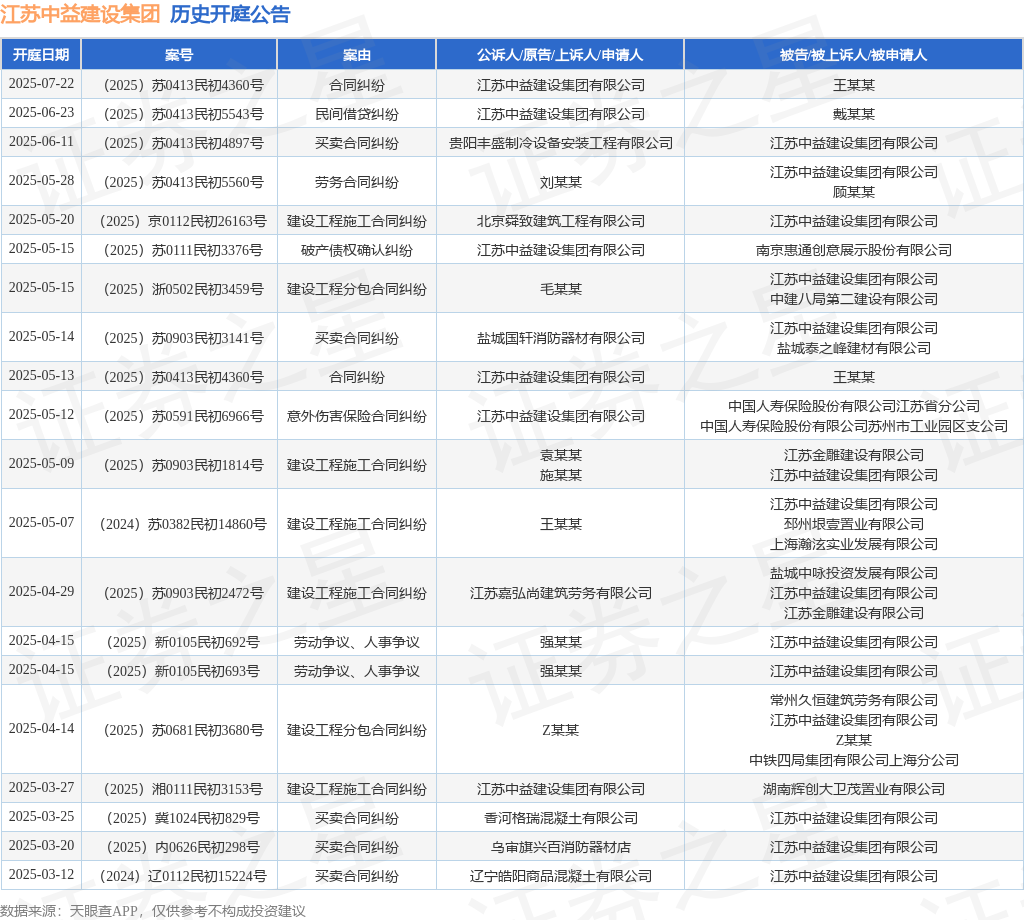Image resolution: width=1024 pixels, height=920 pixels.
Task: Click plaintiff 贵阳丰盛制冷设备安装工程有限公司
Action: [560, 143]
